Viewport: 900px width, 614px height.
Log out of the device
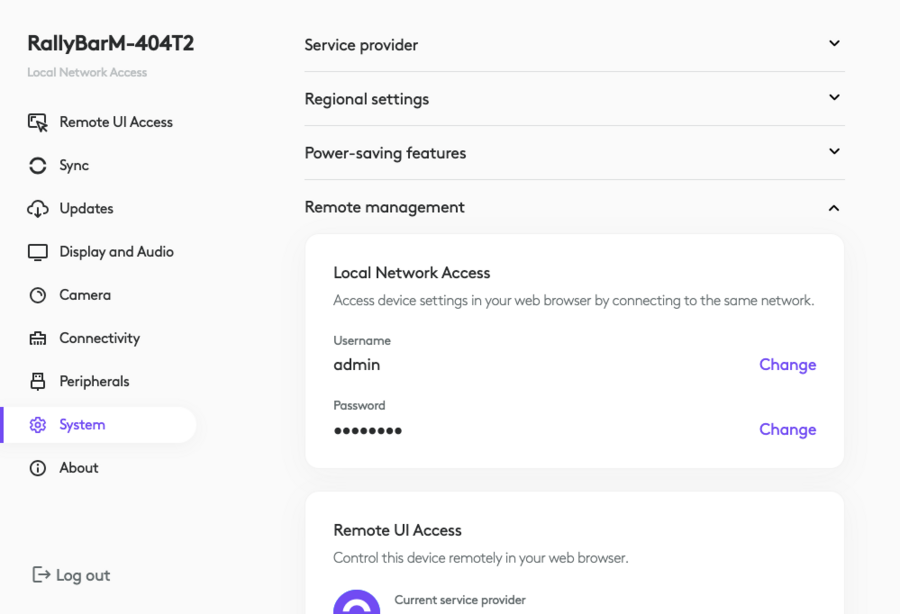71,575
